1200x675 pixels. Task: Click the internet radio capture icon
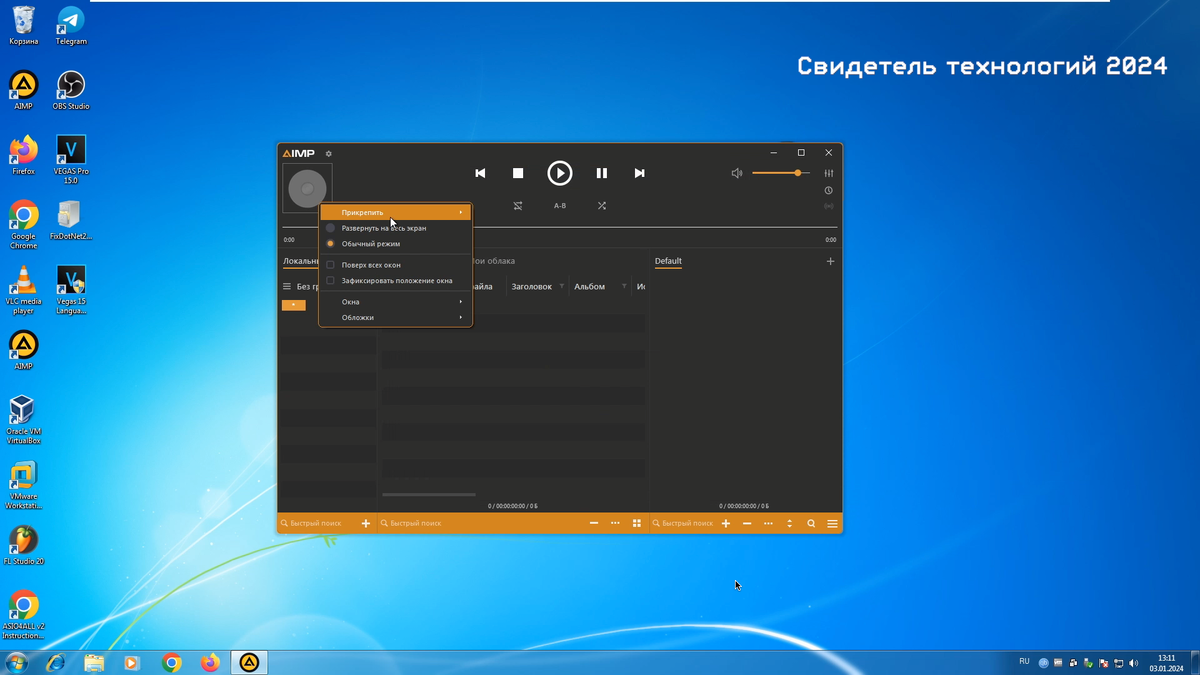click(829, 206)
